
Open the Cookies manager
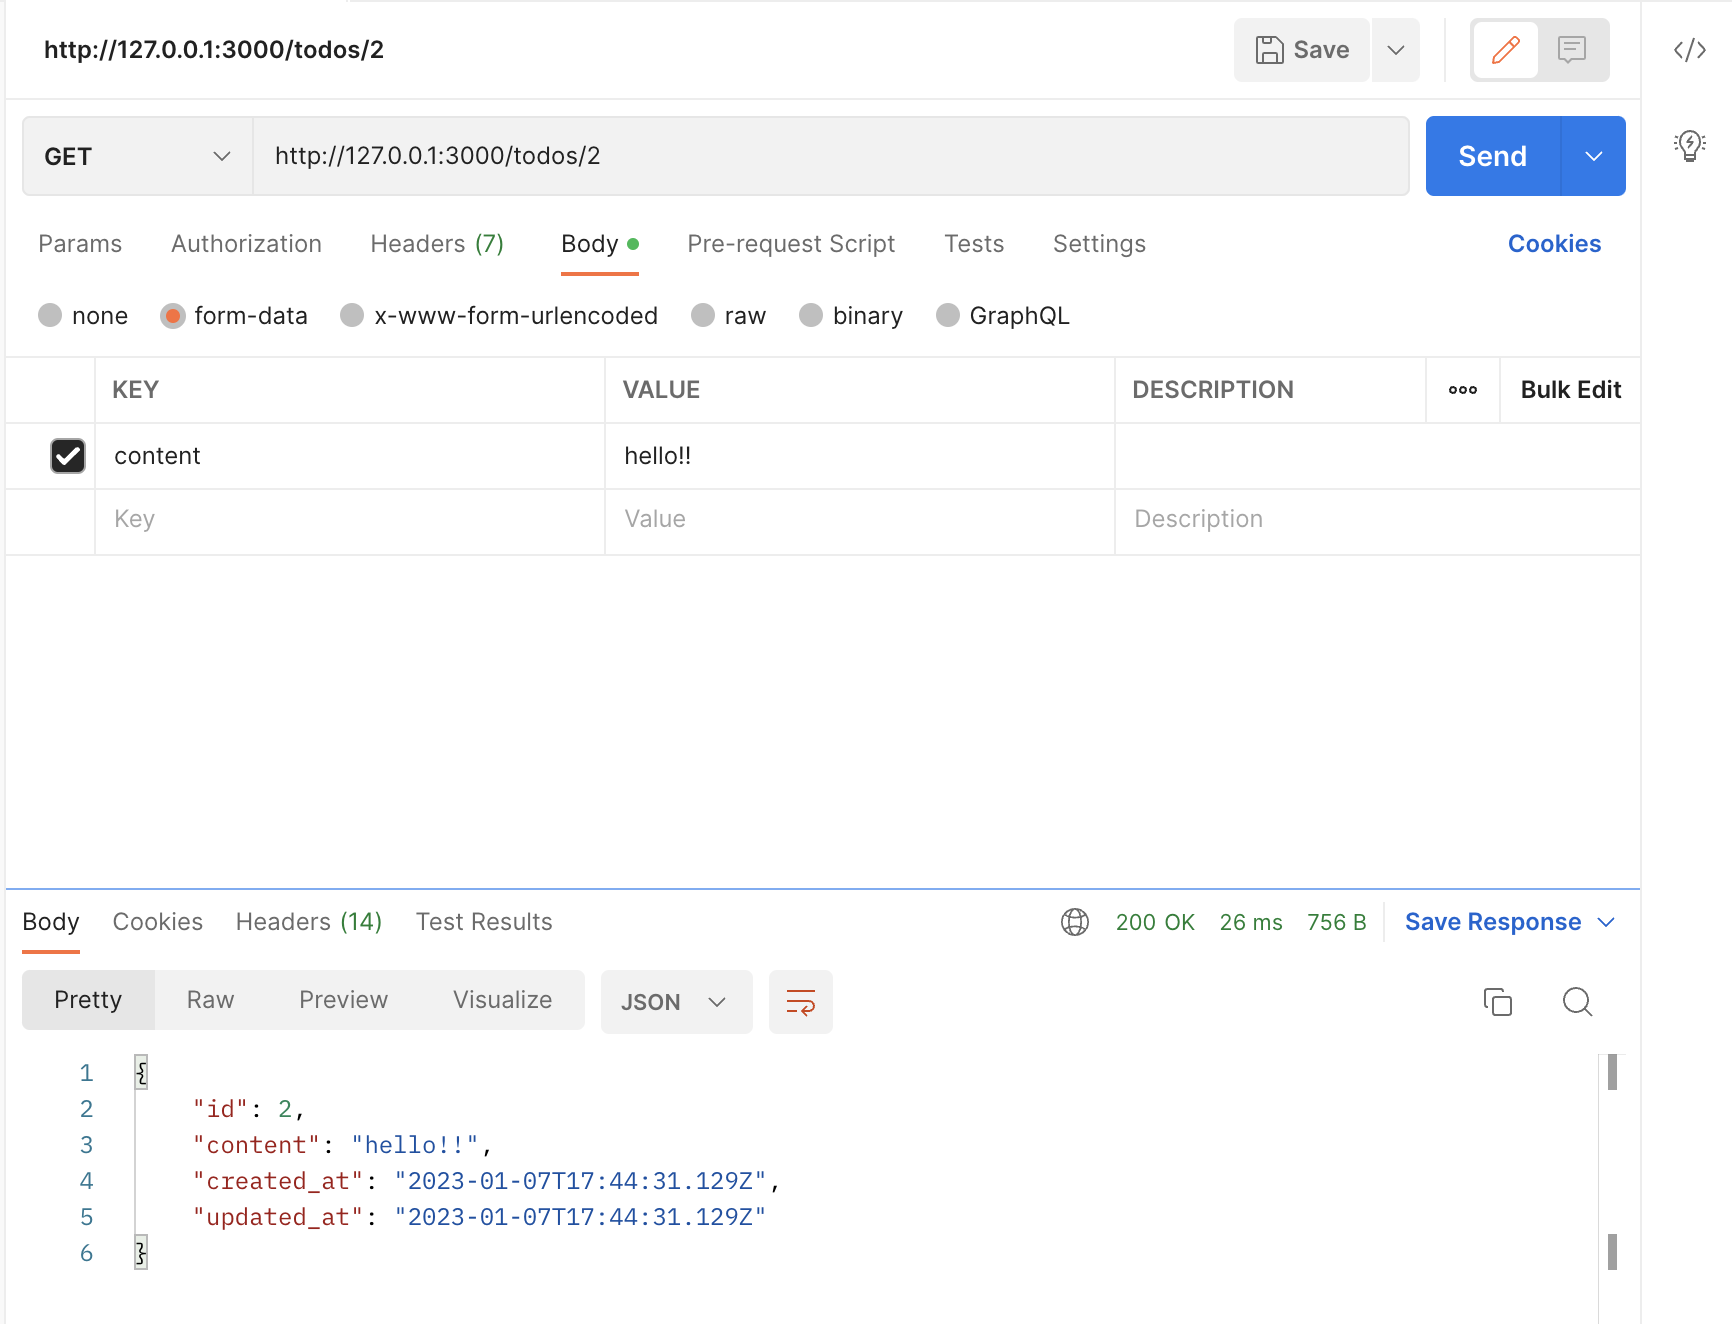[x=1553, y=243]
